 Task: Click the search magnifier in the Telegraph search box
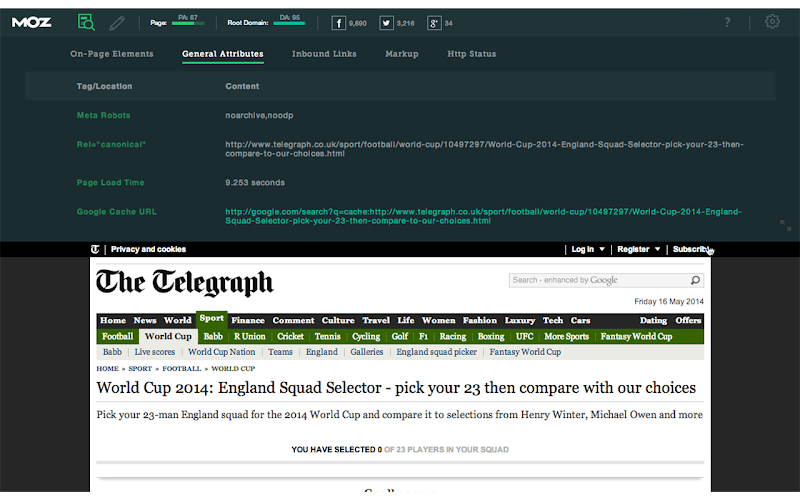(695, 280)
